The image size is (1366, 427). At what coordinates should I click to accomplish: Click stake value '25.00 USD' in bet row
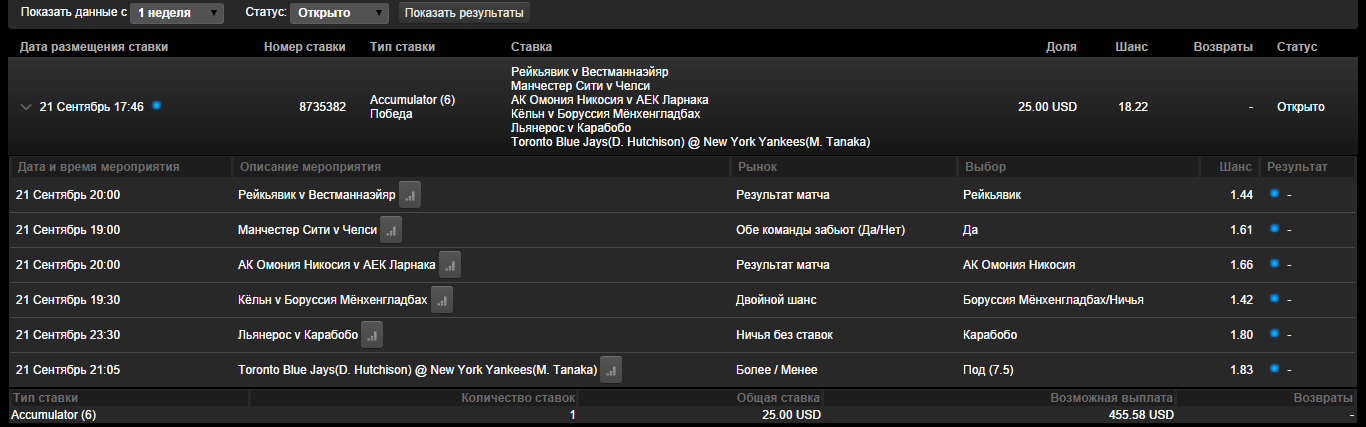1047,107
